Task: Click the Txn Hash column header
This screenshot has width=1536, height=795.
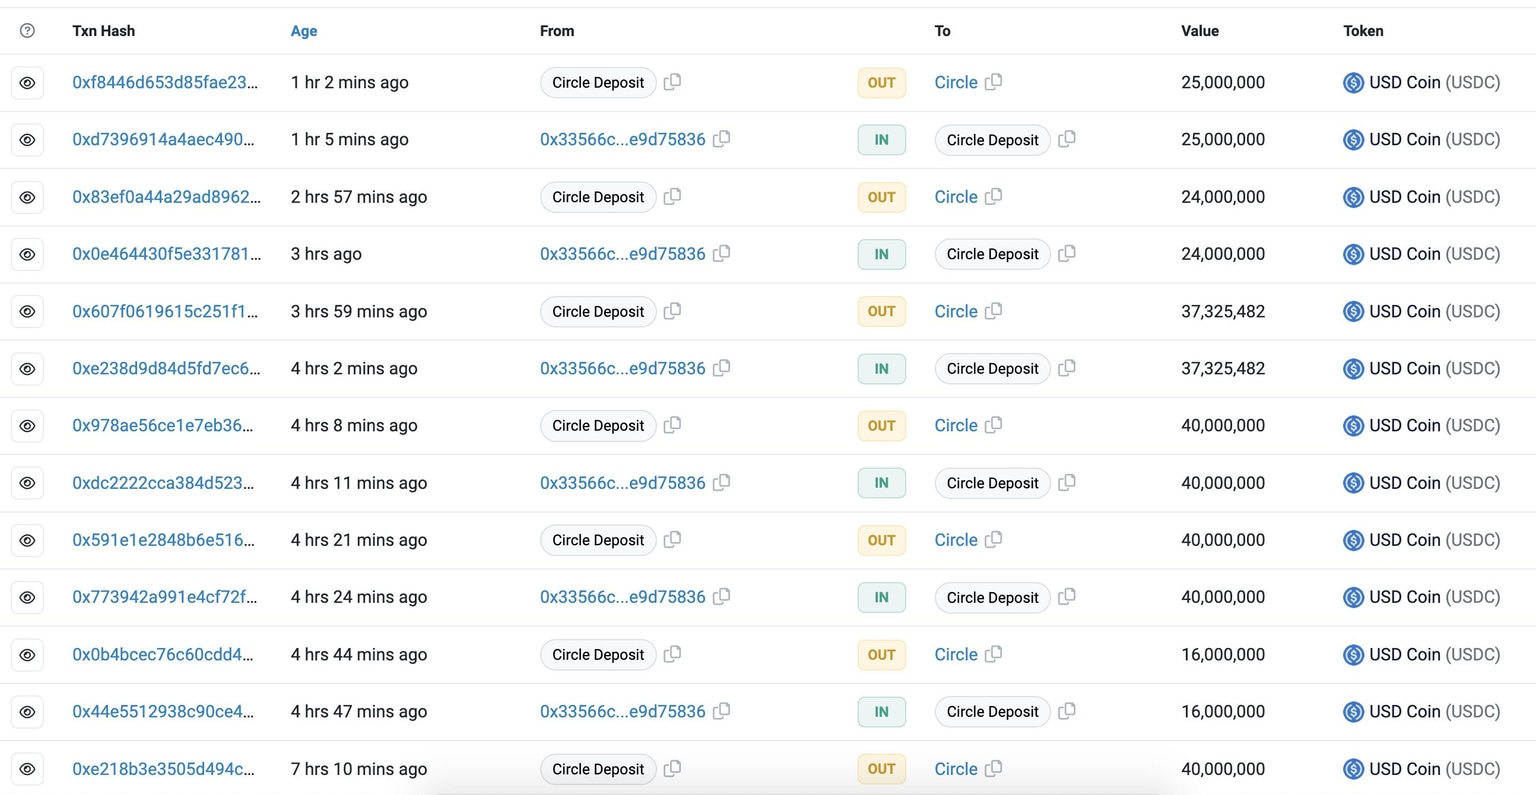Action: coord(103,31)
